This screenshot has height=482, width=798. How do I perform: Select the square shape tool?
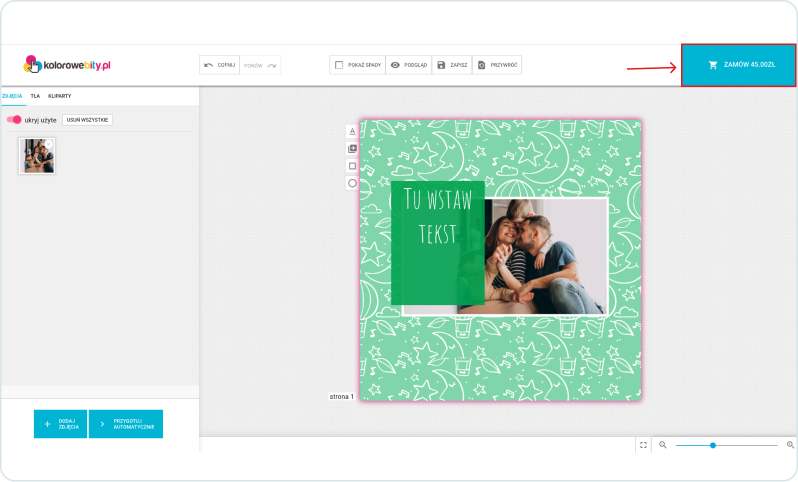click(x=352, y=166)
